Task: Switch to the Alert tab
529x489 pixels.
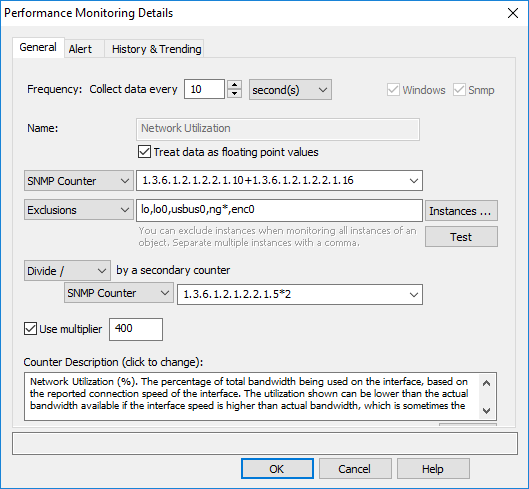Action: click(x=80, y=49)
